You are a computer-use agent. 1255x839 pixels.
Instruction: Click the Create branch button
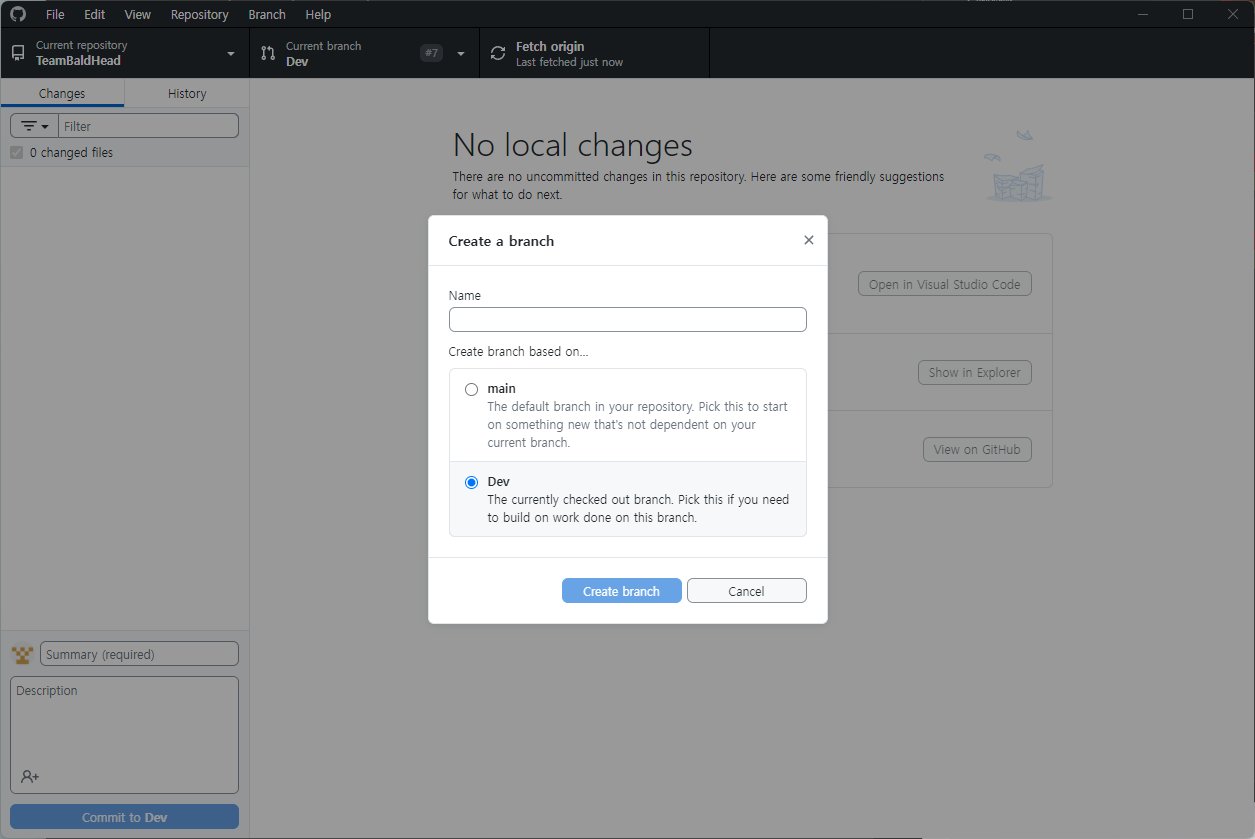pos(622,591)
